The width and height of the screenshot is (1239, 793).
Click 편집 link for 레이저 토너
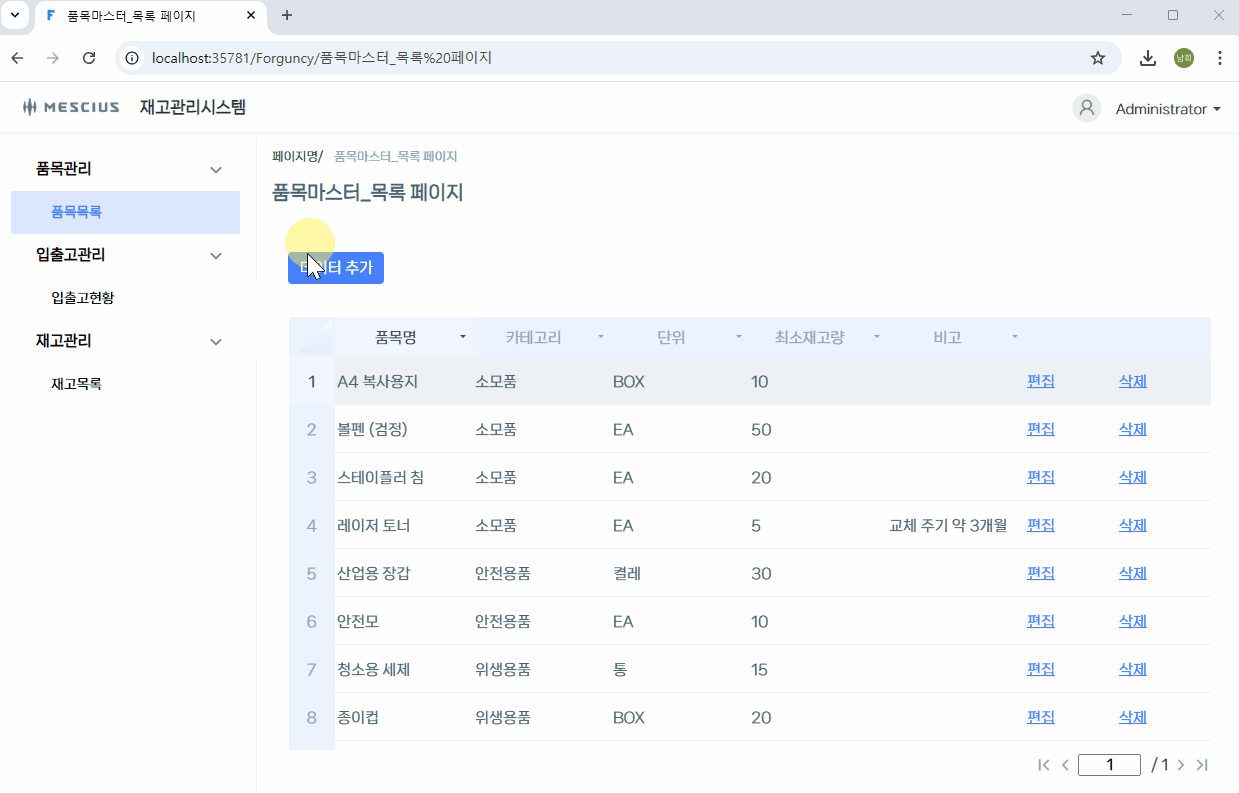(1040, 525)
